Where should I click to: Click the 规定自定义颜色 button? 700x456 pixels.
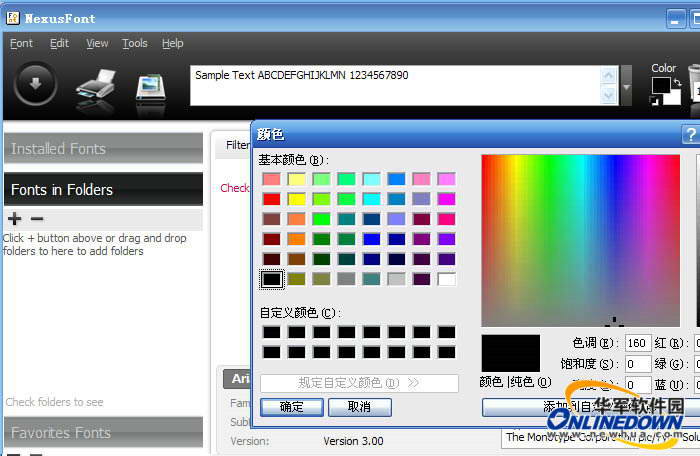coord(359,383)
